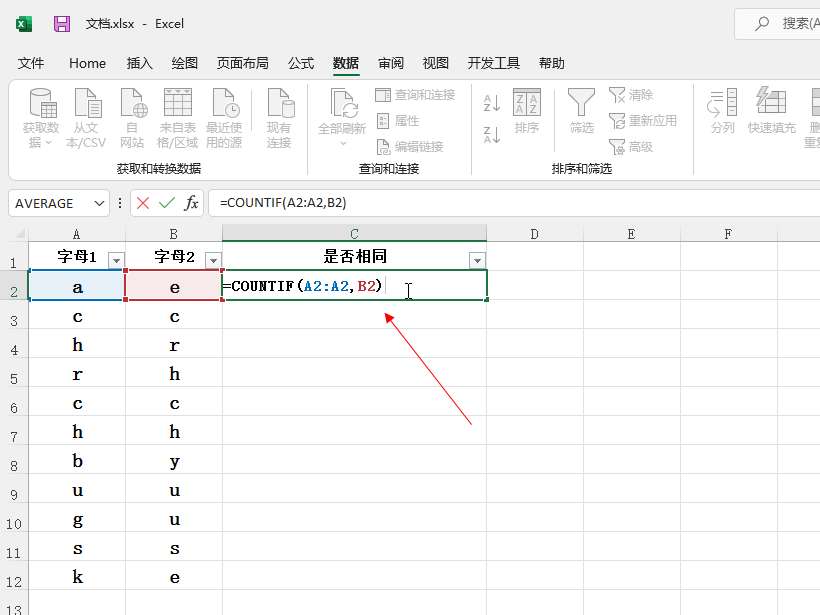Click Edit Links (编辑链接) button
Screen dimensions: 820x615
(410, 146)
